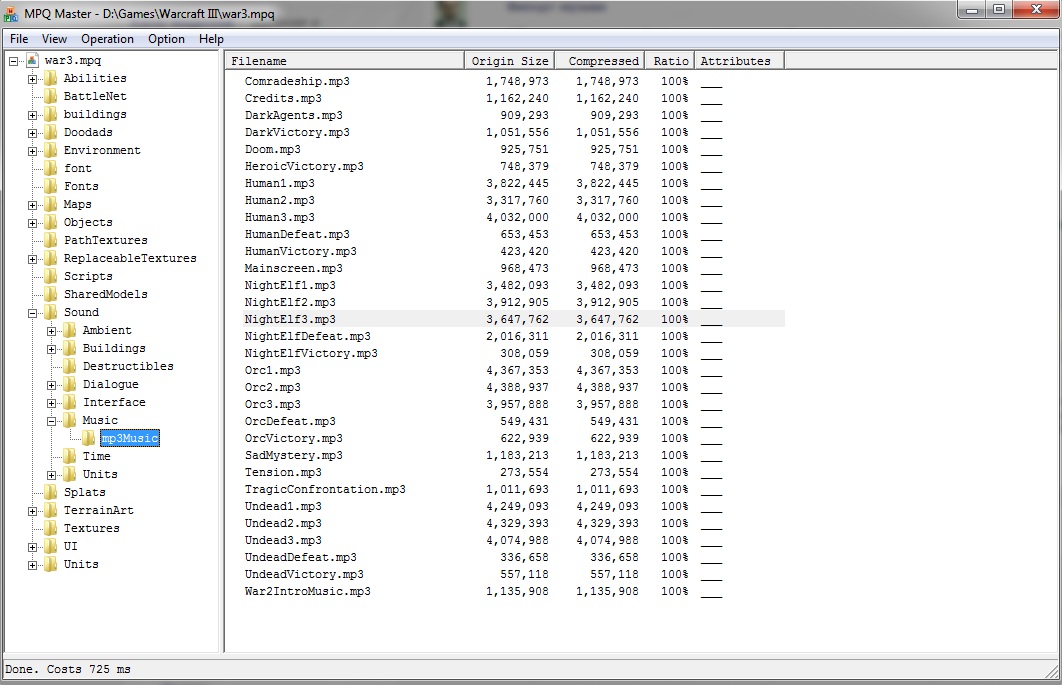Image resolution: width=1062 pixels, height=685 pixels.
Task: Click the Time folder icon
Action: pos(70,457)
